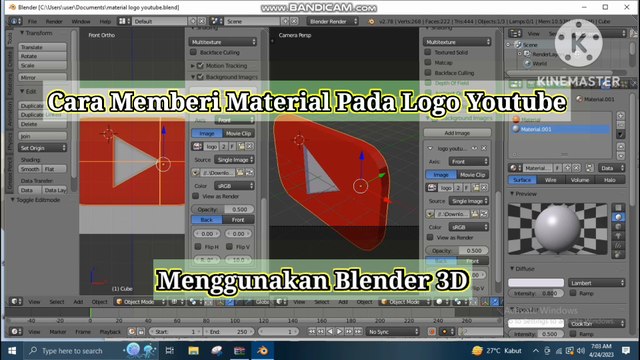The image size is (640, 360).
Task: Select sphere preview type icon
Action: click(619, 217)
